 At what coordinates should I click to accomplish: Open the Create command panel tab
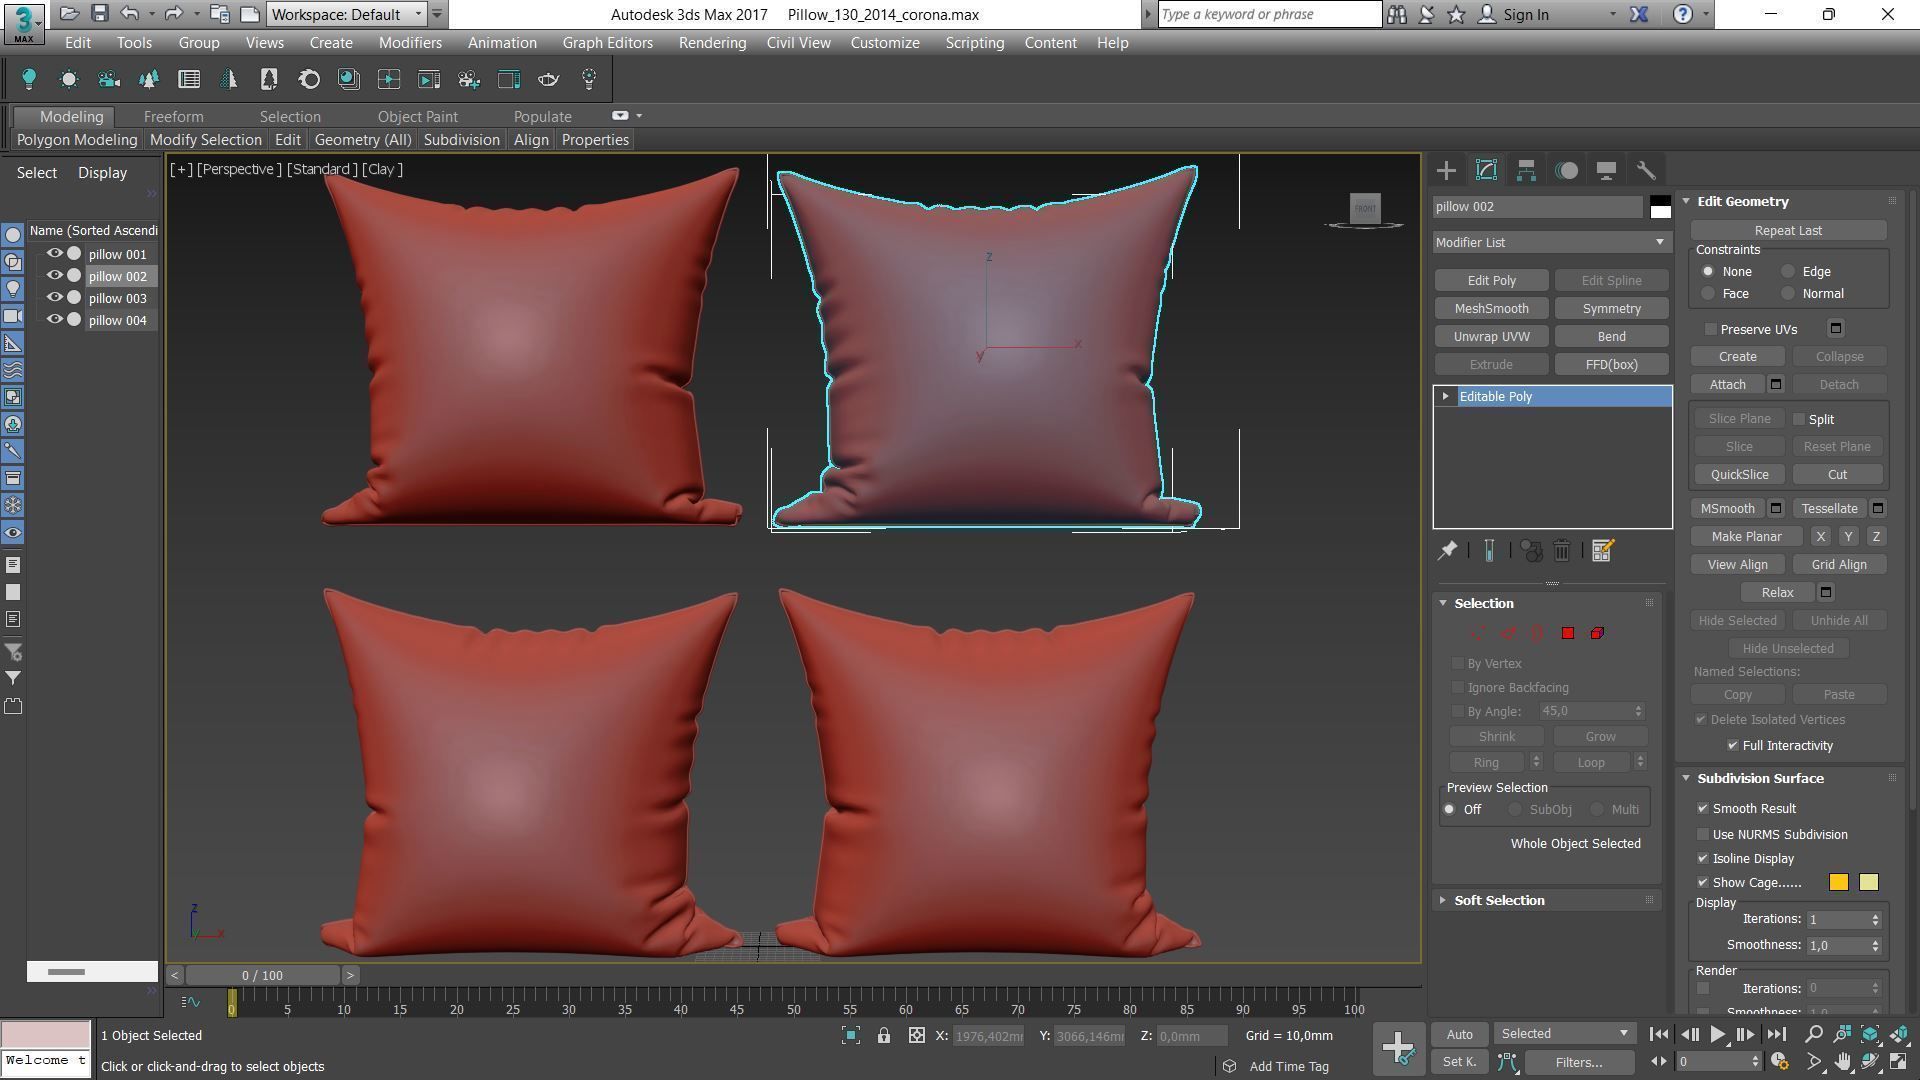pos(1446,170)
